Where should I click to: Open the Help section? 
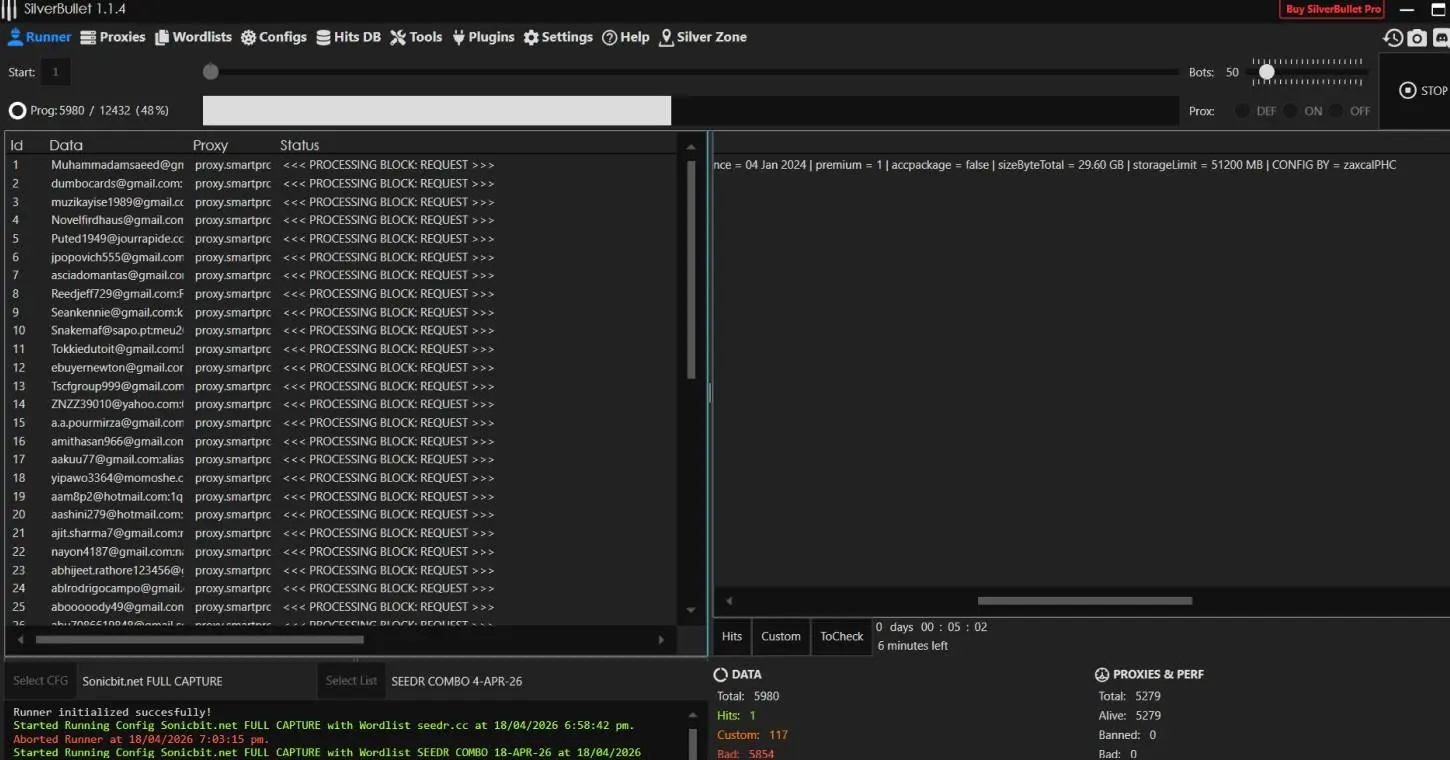point(625,37)
